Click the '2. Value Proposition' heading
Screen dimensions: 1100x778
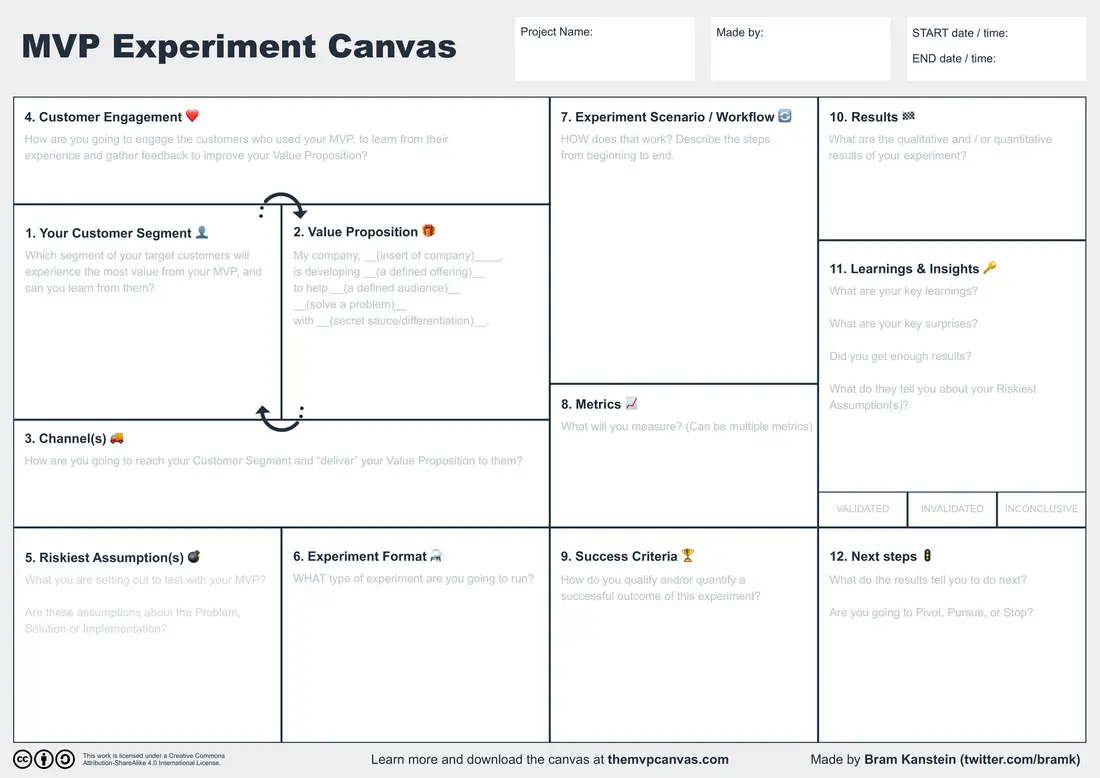(356, 232)
